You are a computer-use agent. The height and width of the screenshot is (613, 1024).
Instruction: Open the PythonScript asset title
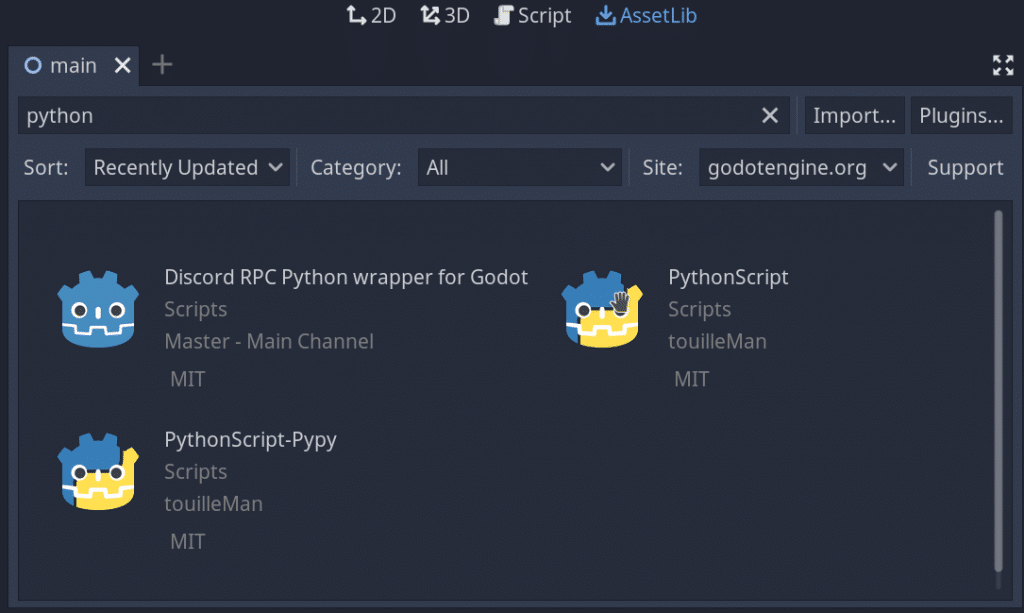point(728,277)
